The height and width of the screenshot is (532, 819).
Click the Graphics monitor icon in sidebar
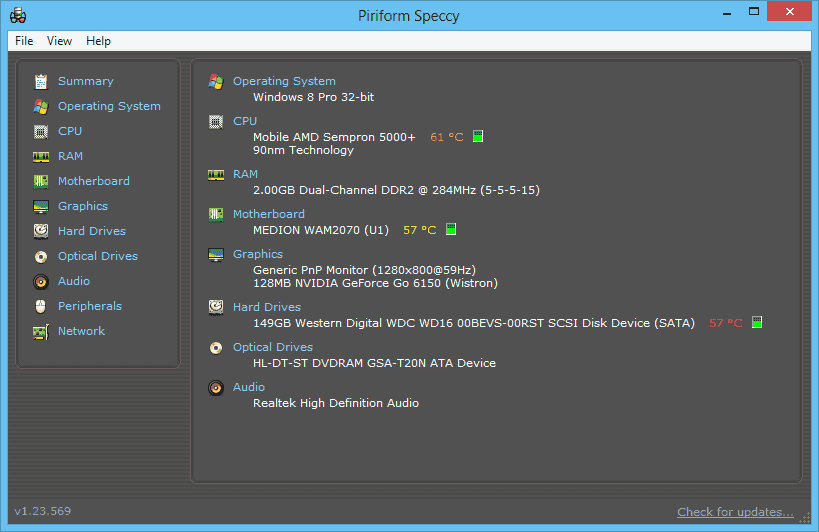41,207
